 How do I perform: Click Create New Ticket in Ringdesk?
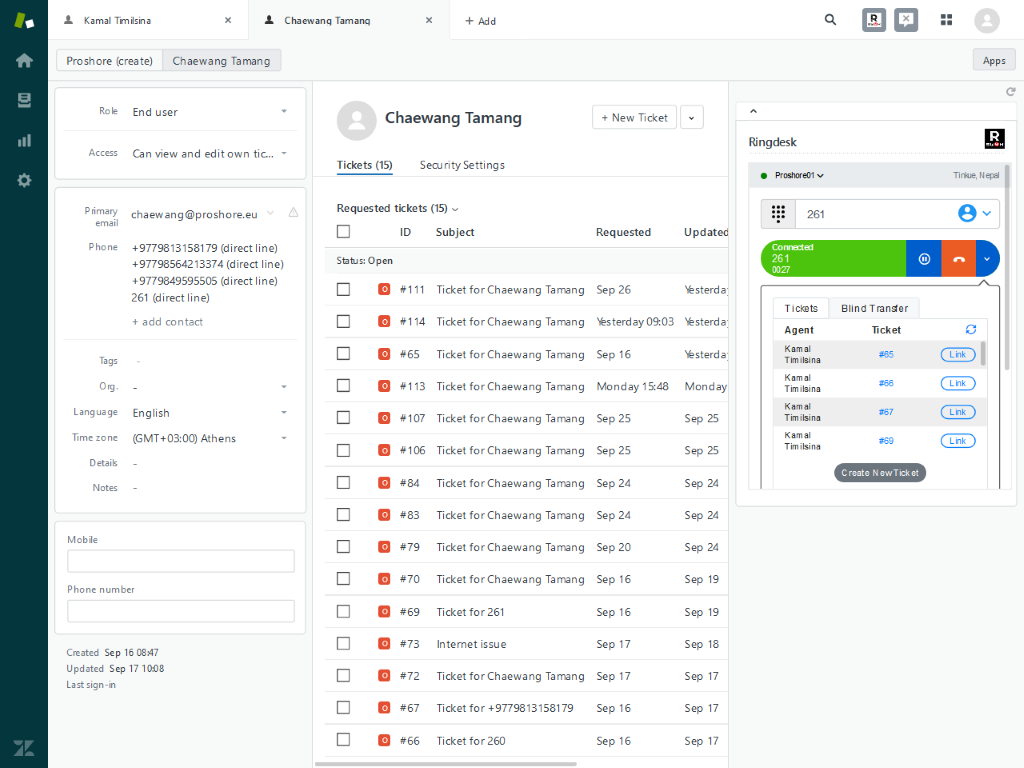[x=880, y=472]
